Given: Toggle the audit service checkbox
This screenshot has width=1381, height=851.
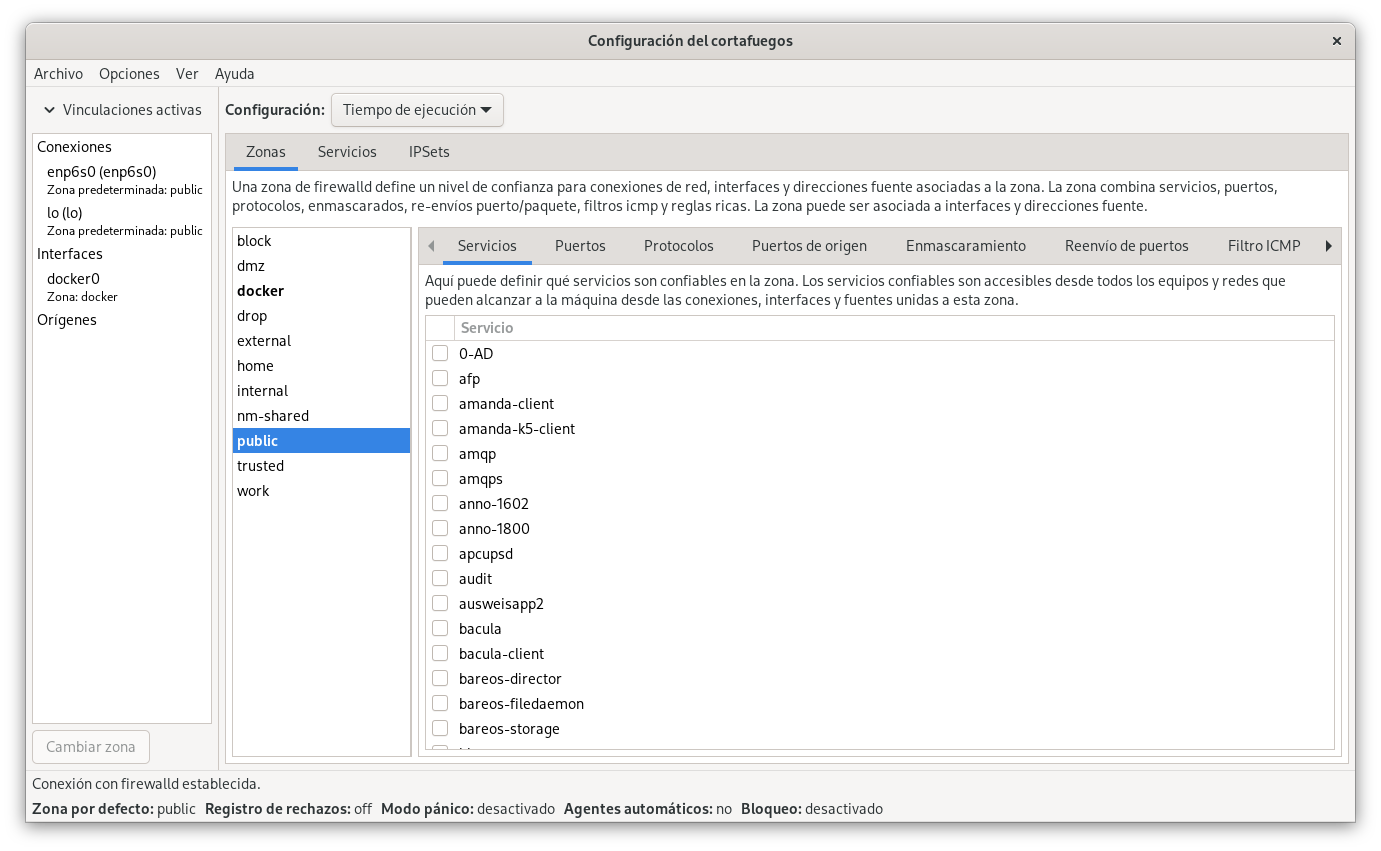Looking at the screenshot, I should coord(440,579).
